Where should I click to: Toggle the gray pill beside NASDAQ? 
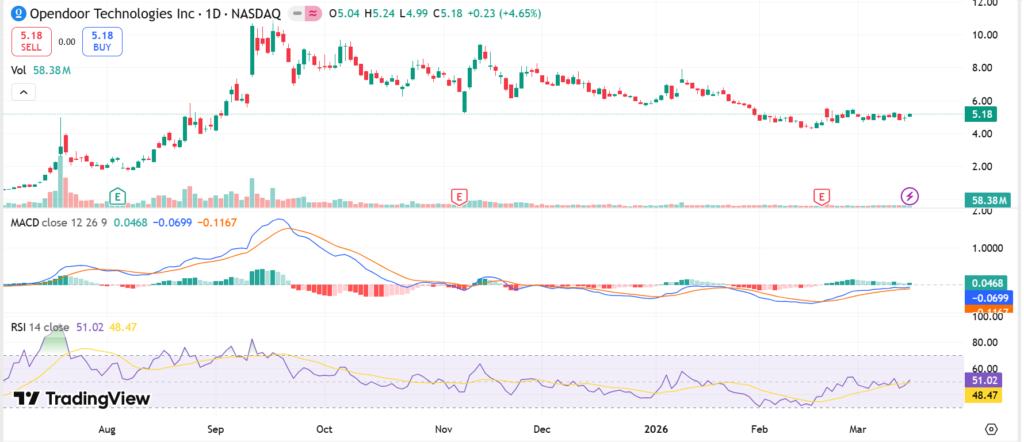coord(296,15)
